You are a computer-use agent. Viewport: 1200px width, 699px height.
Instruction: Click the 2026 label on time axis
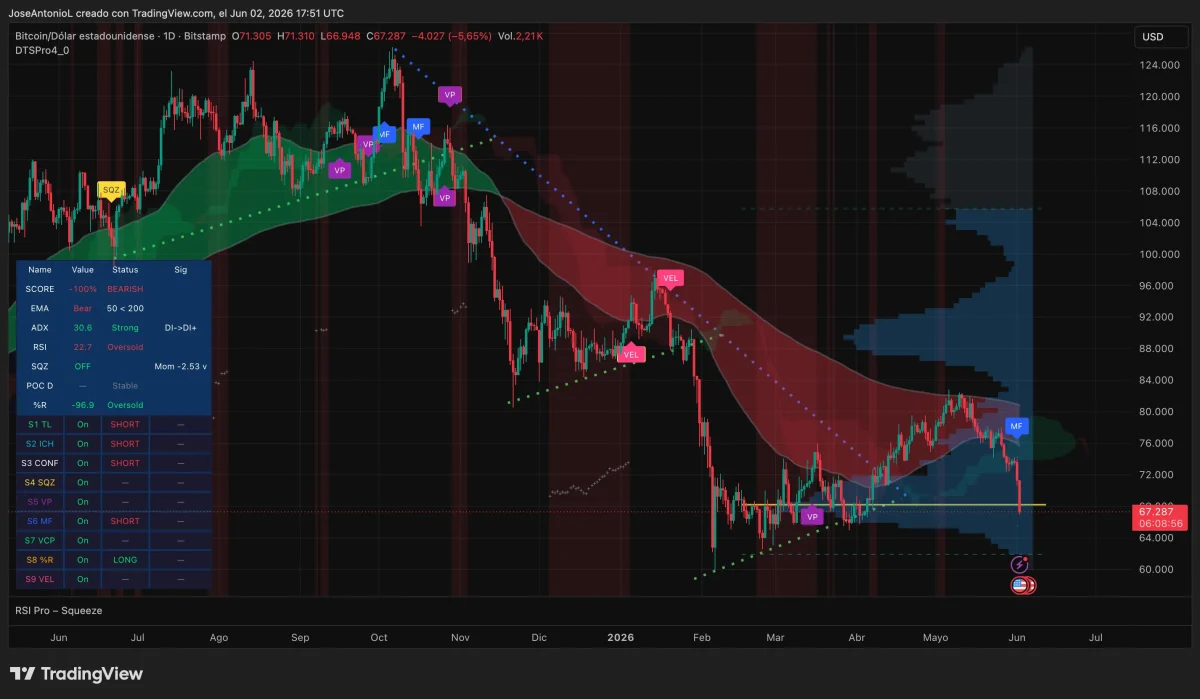pos(621,637)
